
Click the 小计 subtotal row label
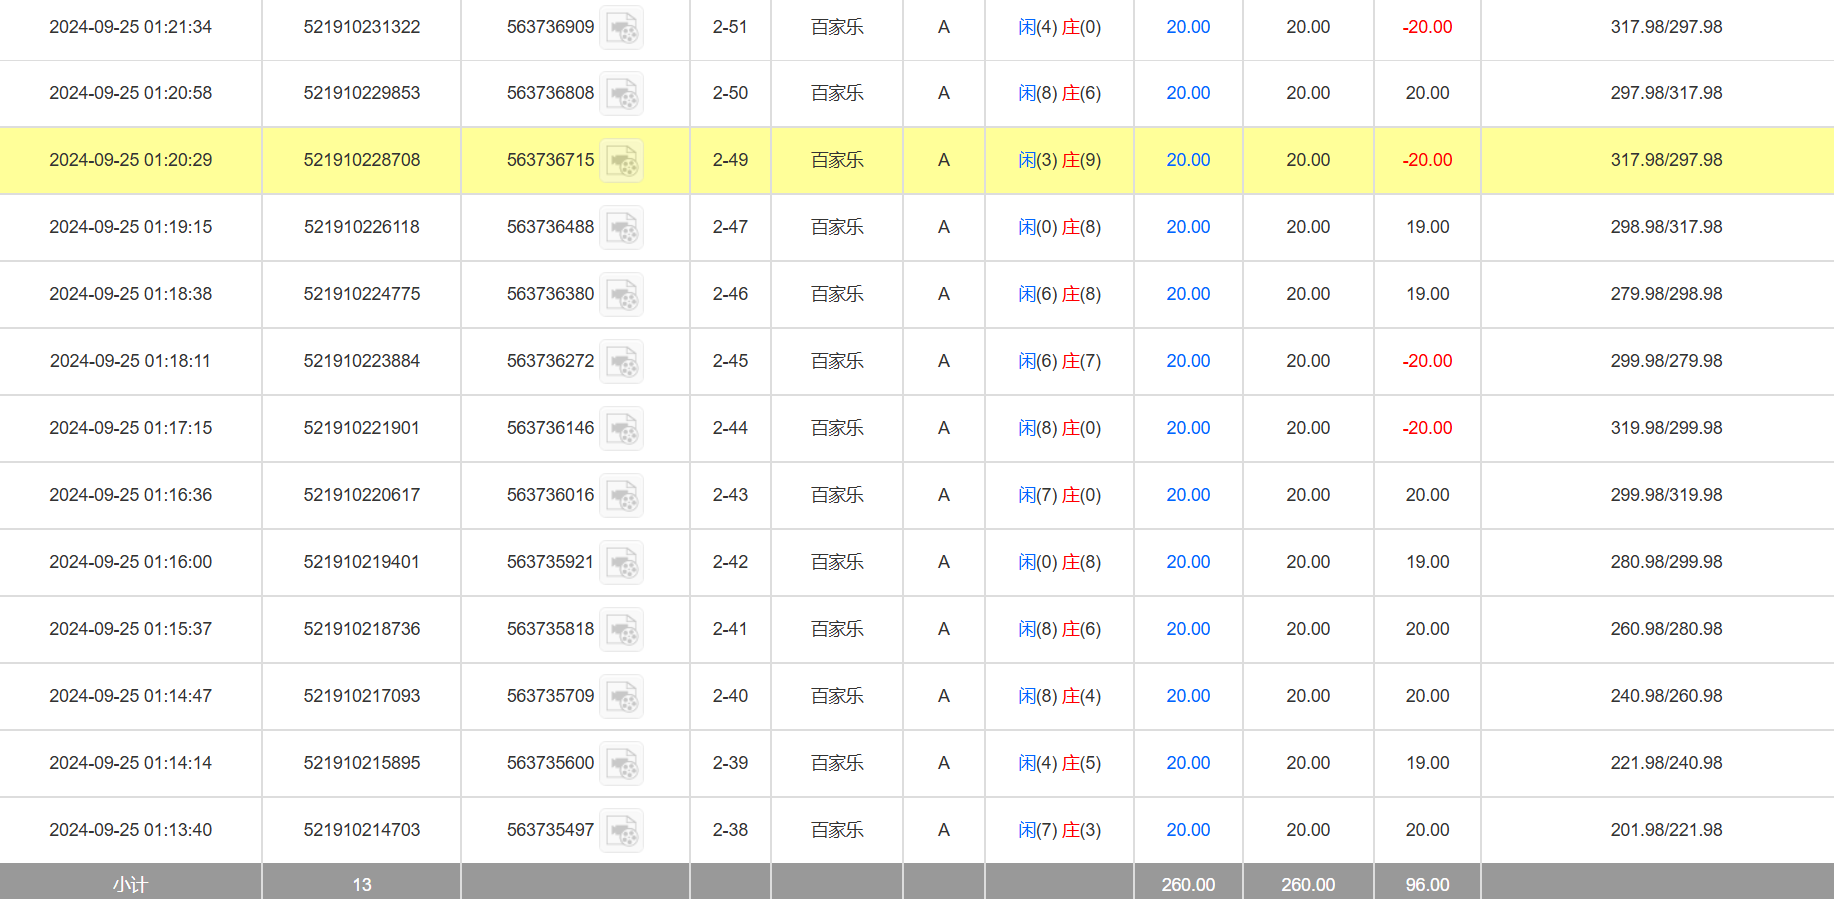pos(130,884)
